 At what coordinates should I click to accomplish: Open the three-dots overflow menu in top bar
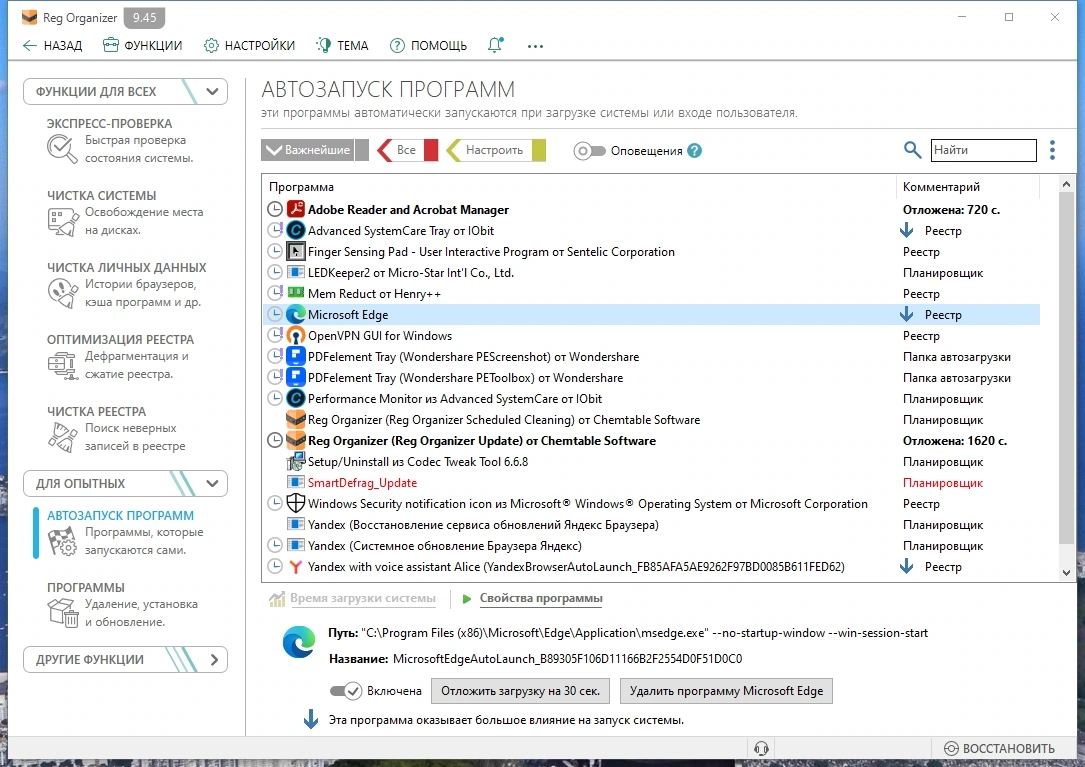(535, 46)
